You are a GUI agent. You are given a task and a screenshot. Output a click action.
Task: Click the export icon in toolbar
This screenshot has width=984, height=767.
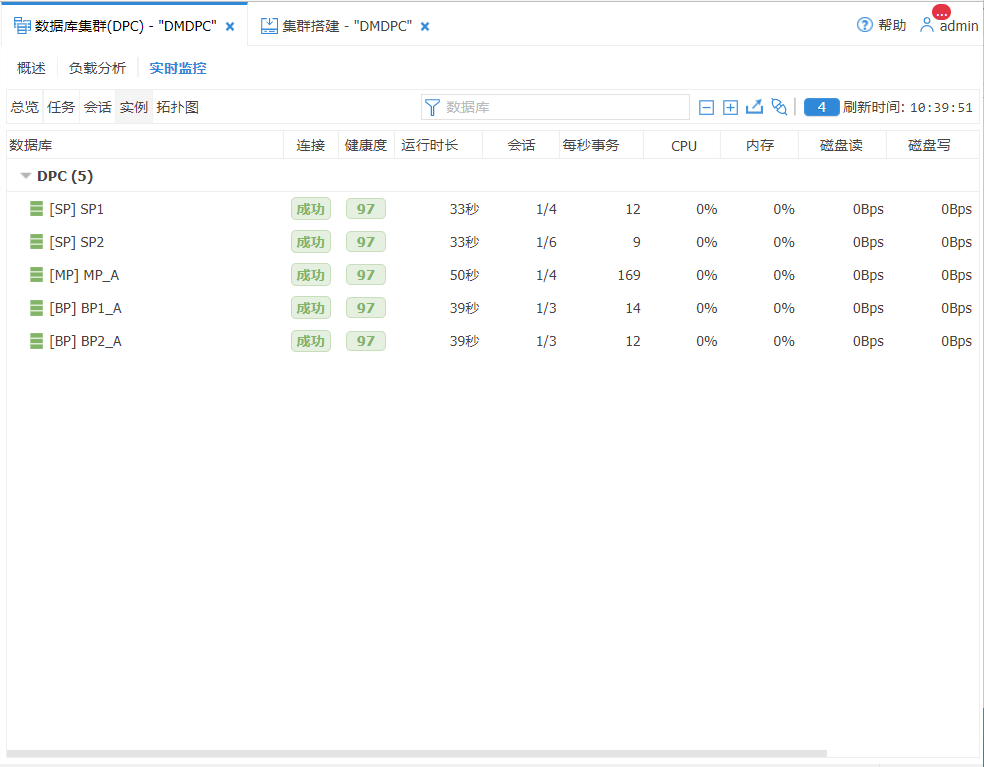tap(754, 107)
